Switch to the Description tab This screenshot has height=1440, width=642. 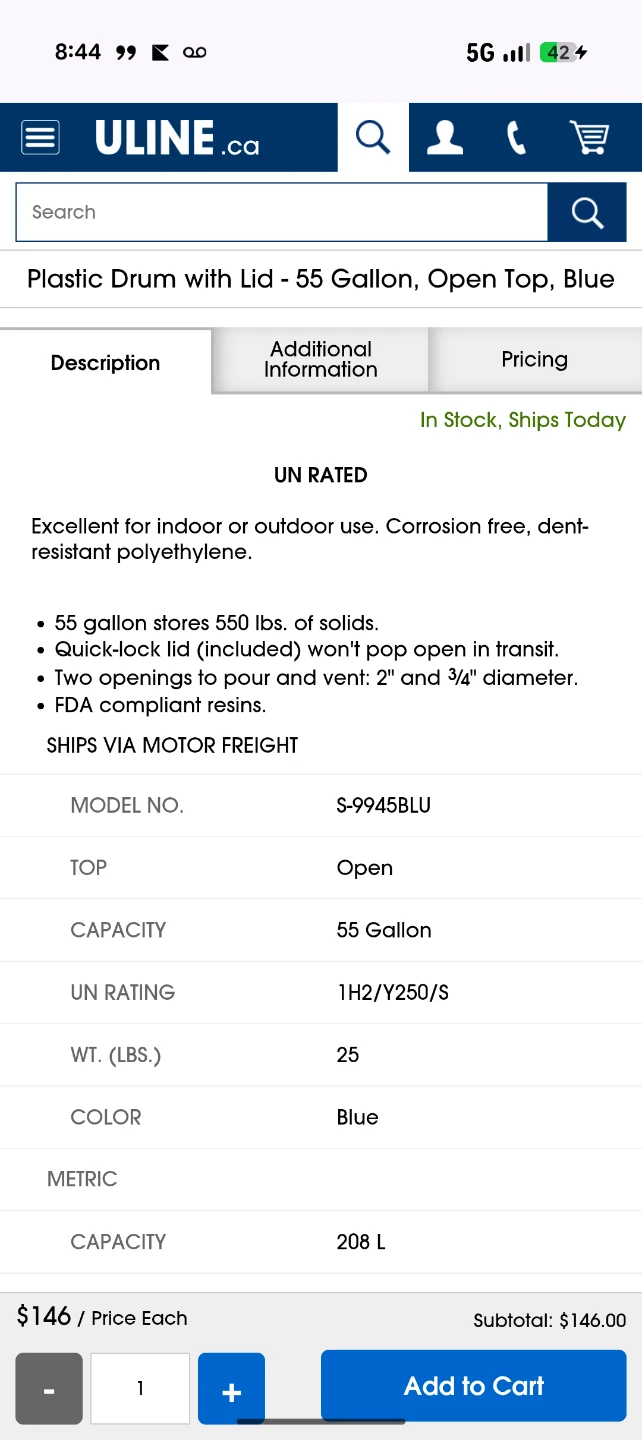[106, 362]
